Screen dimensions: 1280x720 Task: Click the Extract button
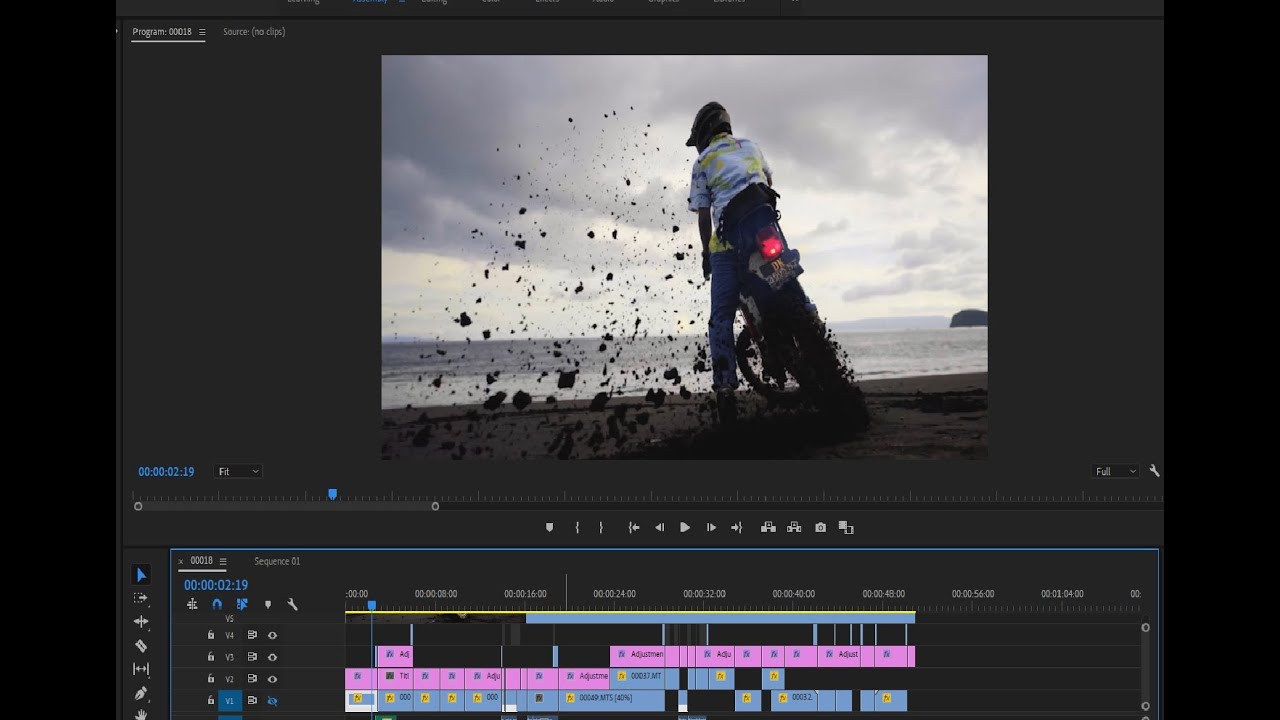[794, 527]
